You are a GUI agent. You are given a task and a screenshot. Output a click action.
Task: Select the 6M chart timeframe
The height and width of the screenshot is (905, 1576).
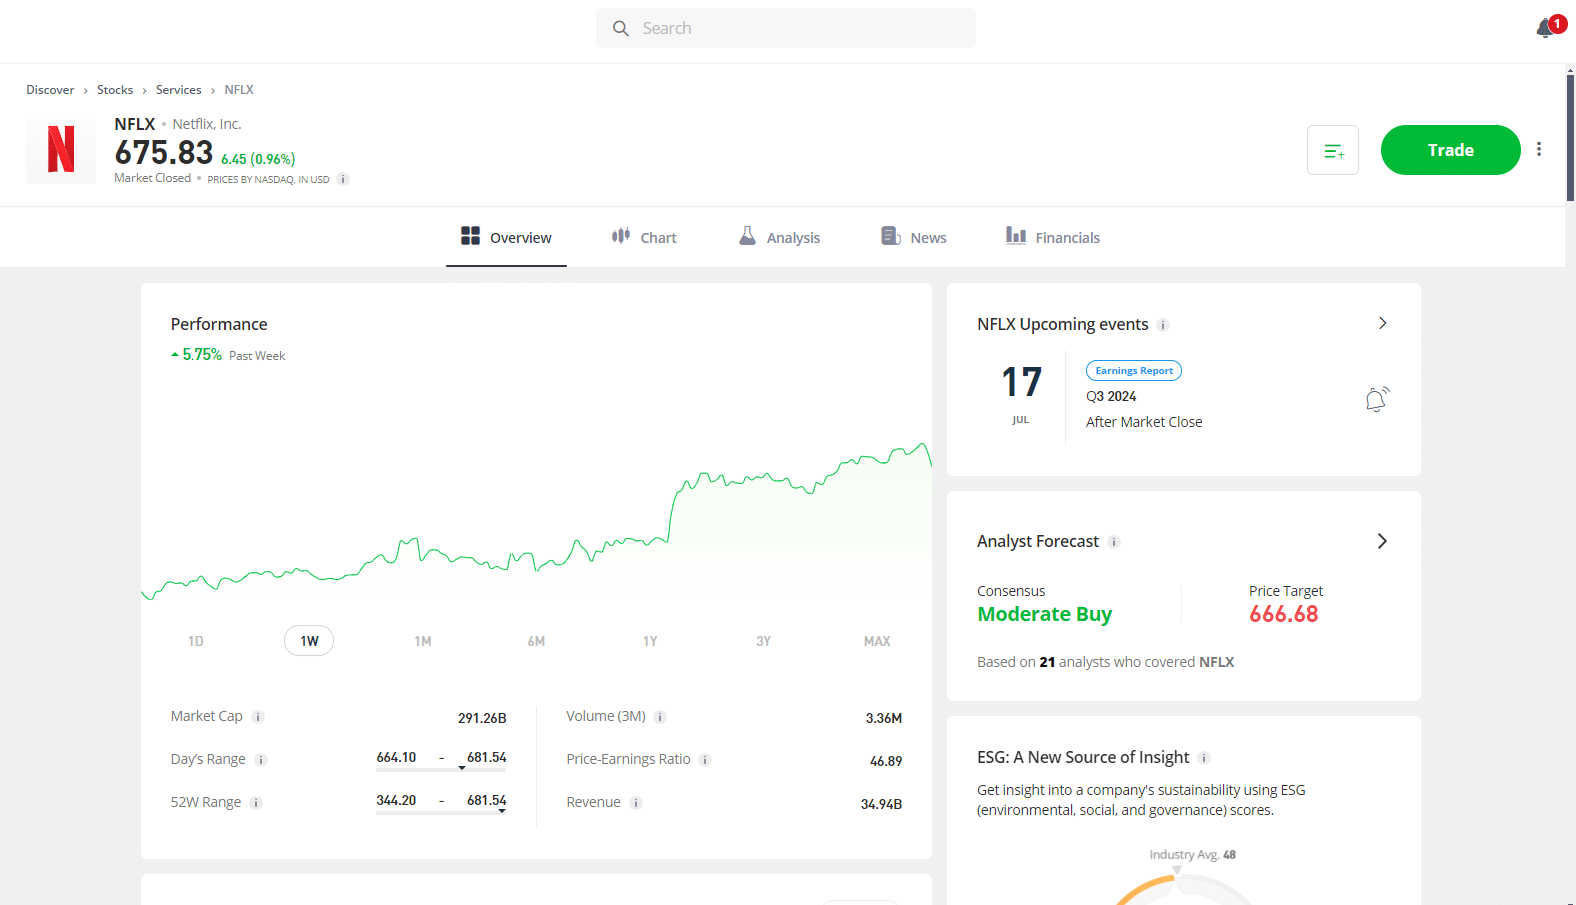537,641
